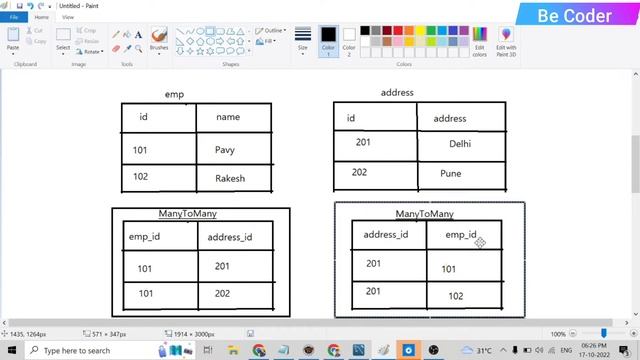Expand the Brushes dropdown arrow
Image resolution: width=640 pixels, height=360 pixels.
[159, 54]
